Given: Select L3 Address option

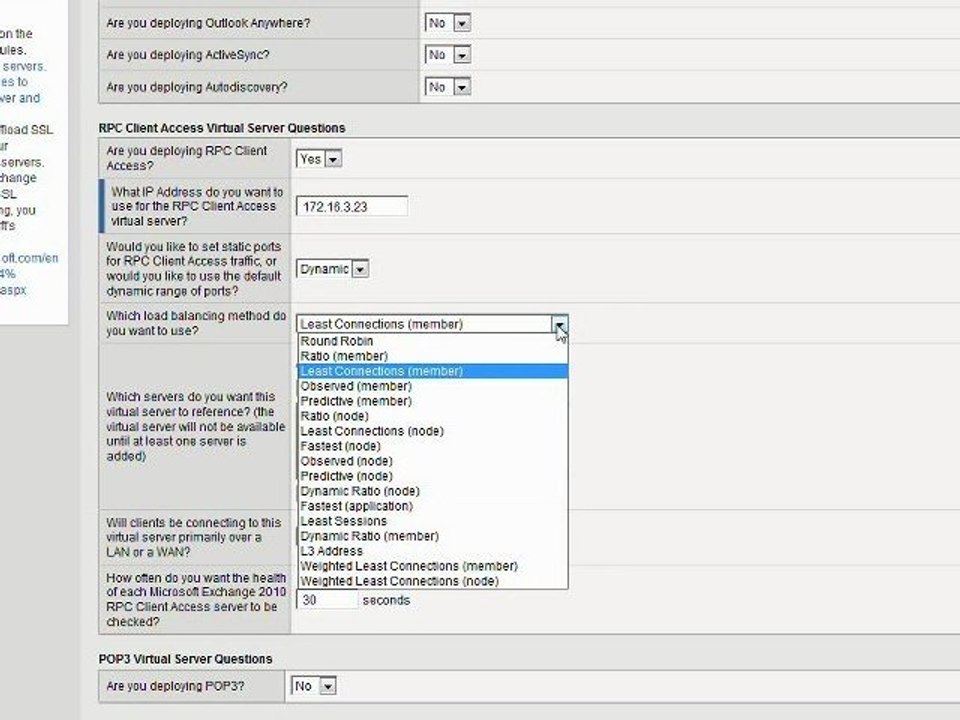Looking at the screenshot, I should coord(433,551).
